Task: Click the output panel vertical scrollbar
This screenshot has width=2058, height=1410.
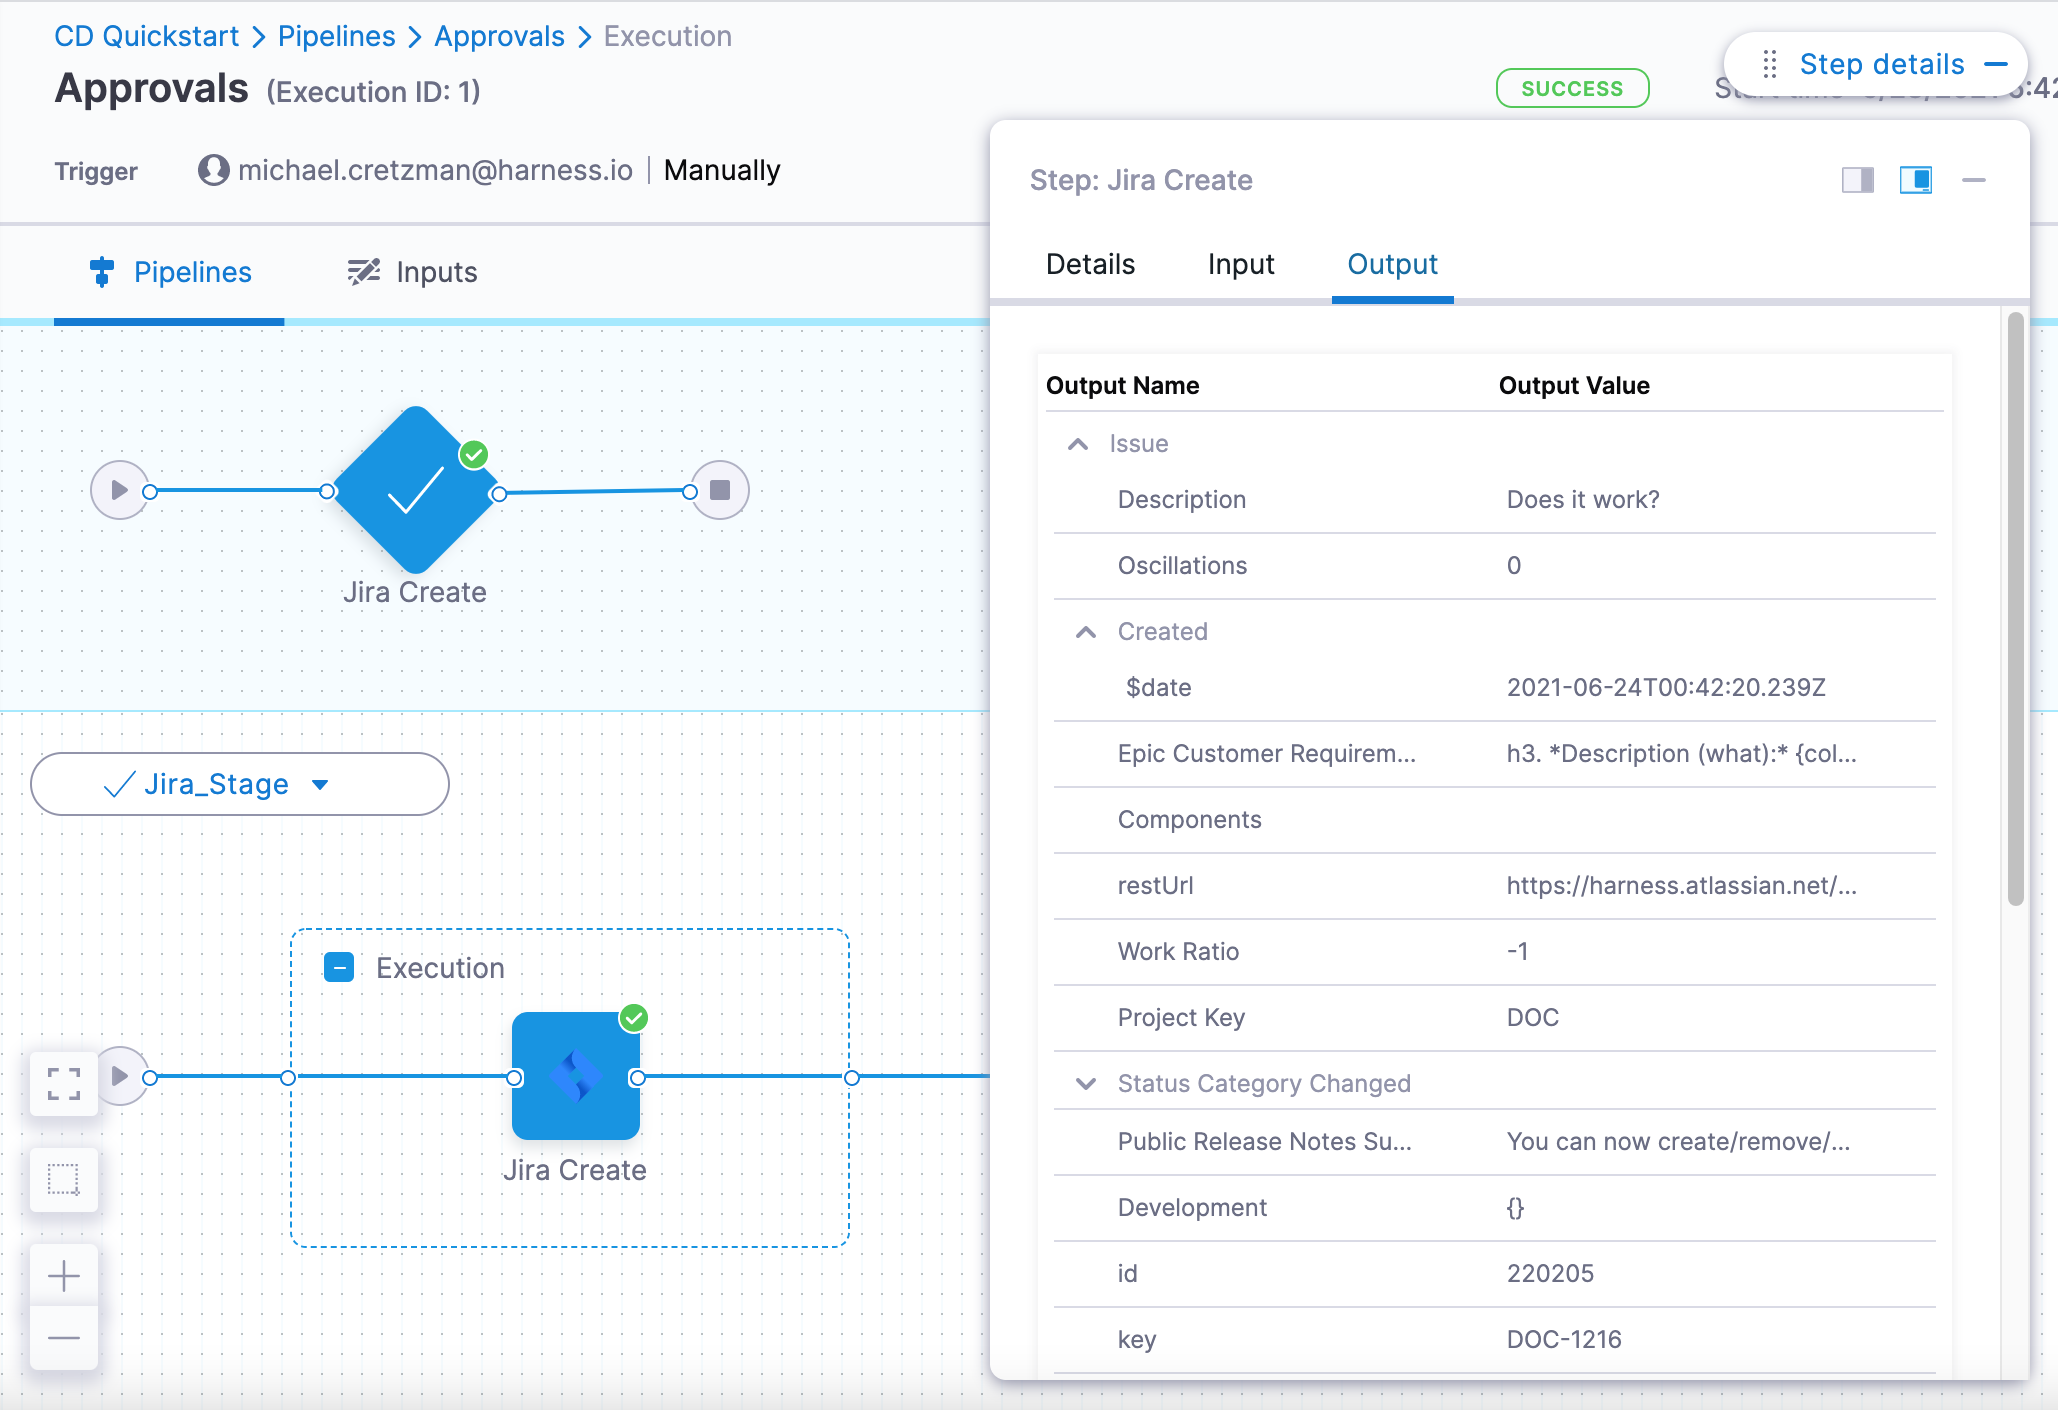Action: point(2015,610)
